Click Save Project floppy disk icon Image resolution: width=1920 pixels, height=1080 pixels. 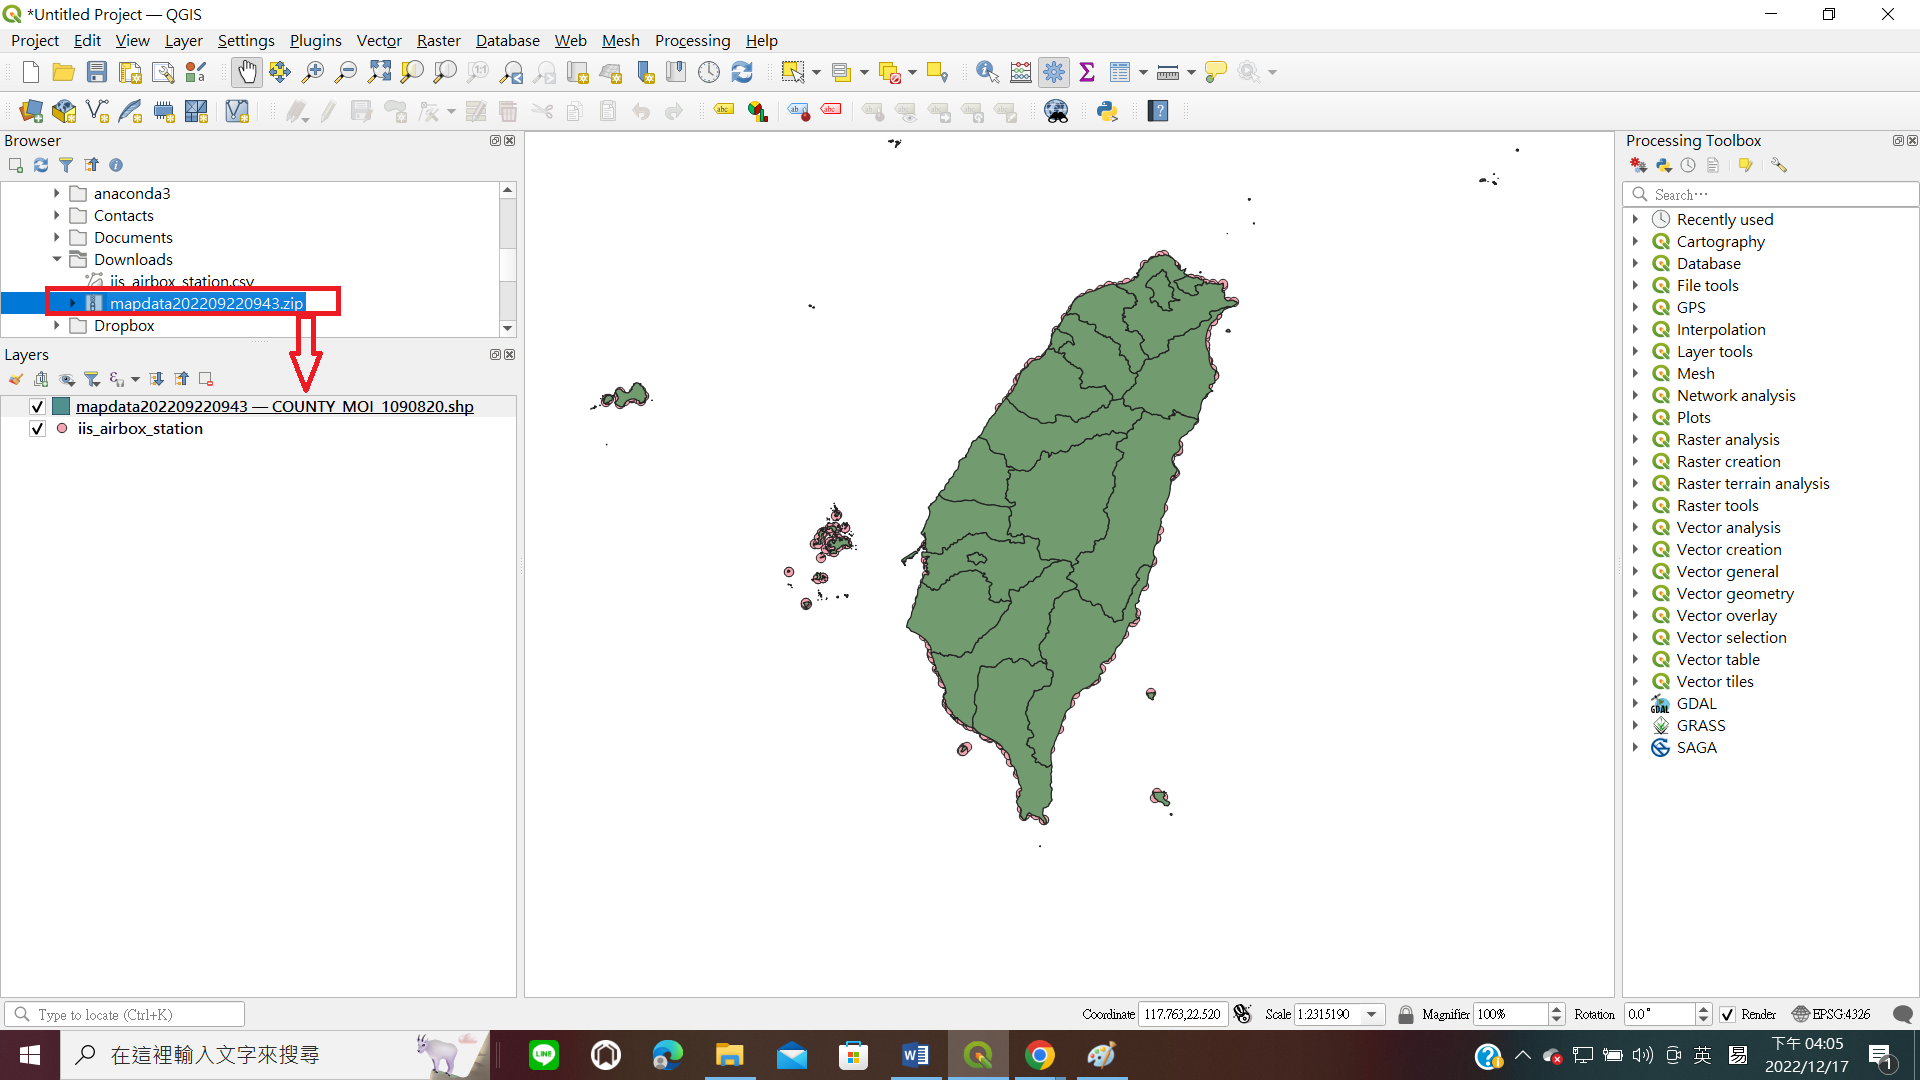(x=97, y=72)
